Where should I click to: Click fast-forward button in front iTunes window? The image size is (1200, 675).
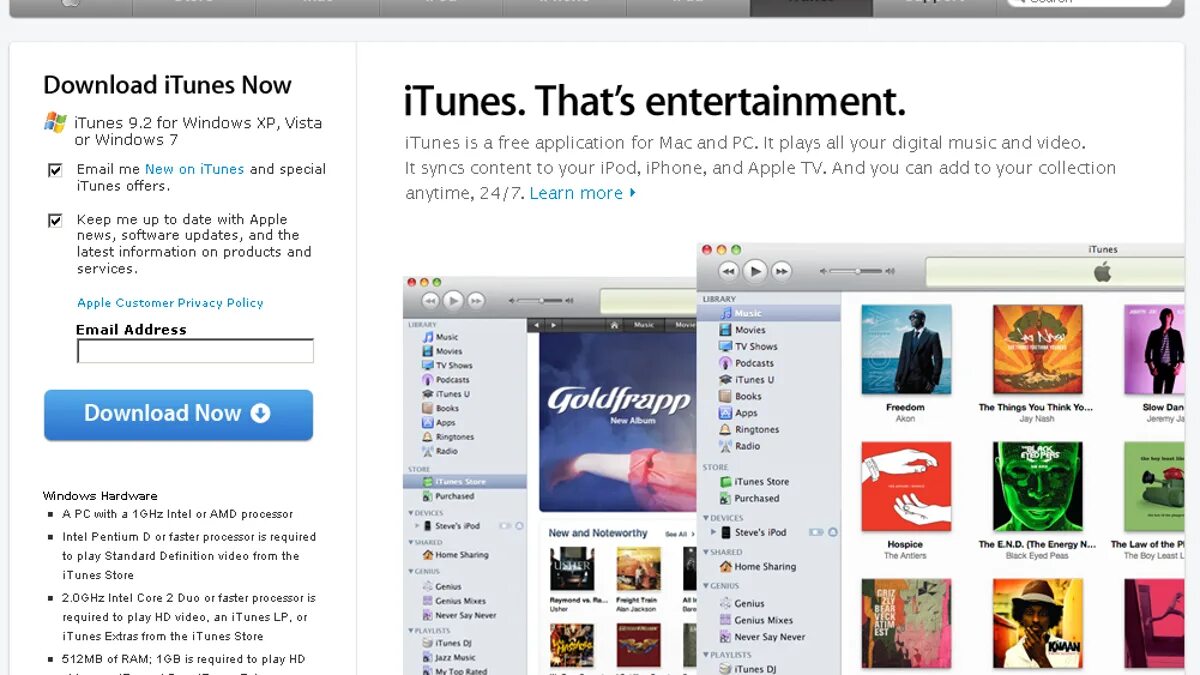point(781,271)
